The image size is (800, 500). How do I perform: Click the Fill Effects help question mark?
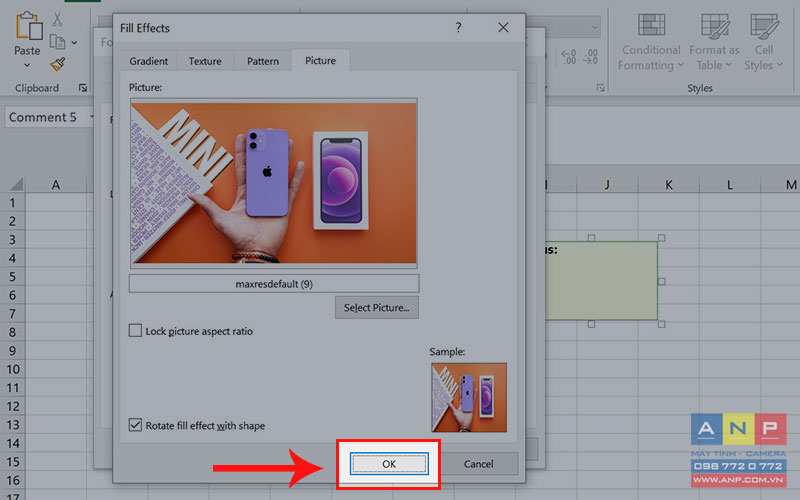[x=458, y=28]
